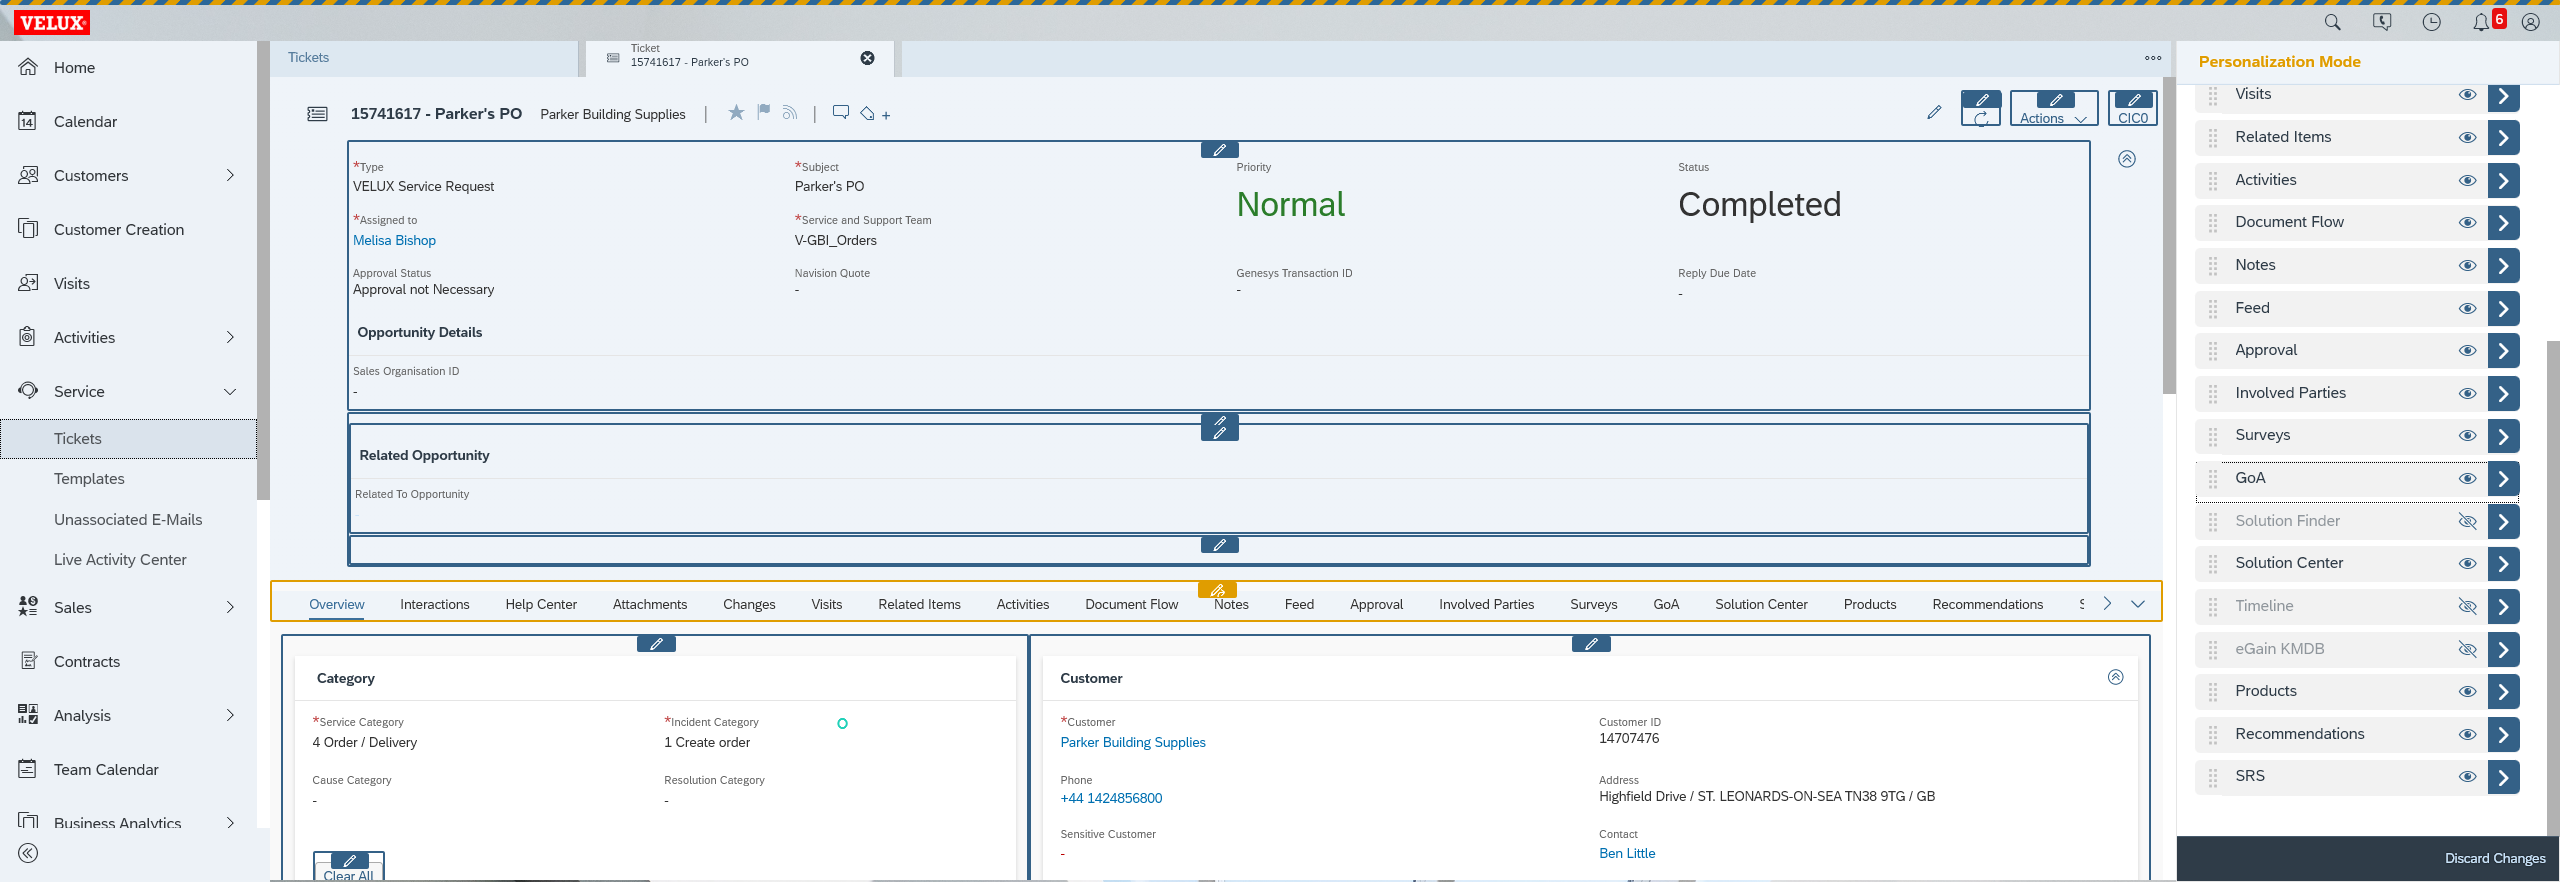The width and height of the screenshot is (2560, 882).
Task: Show the Timeline section via eye icon
Action: pyautogui.click(x=2467, y=606)
